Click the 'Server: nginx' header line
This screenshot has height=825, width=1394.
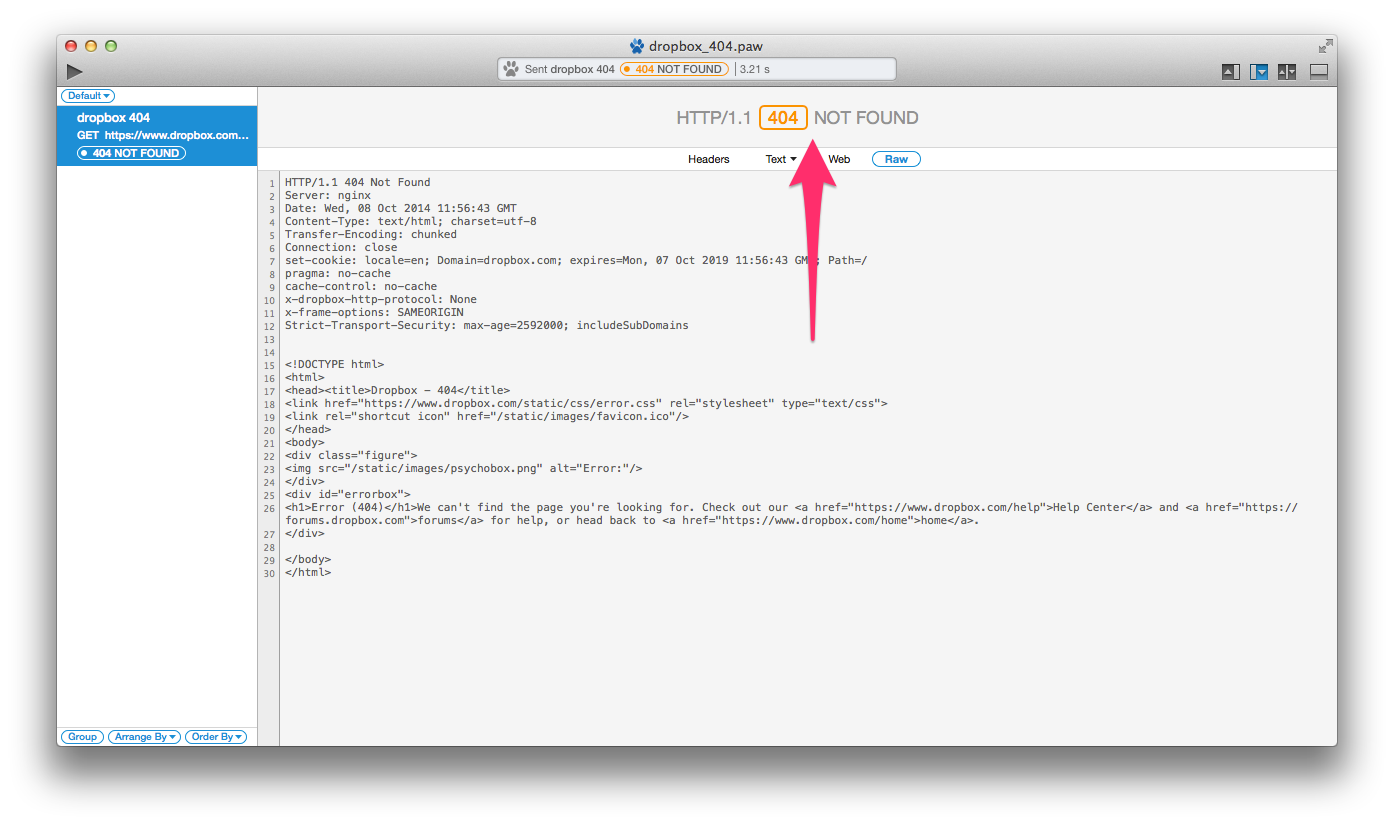pyautogui.click(x=327, y=196)
